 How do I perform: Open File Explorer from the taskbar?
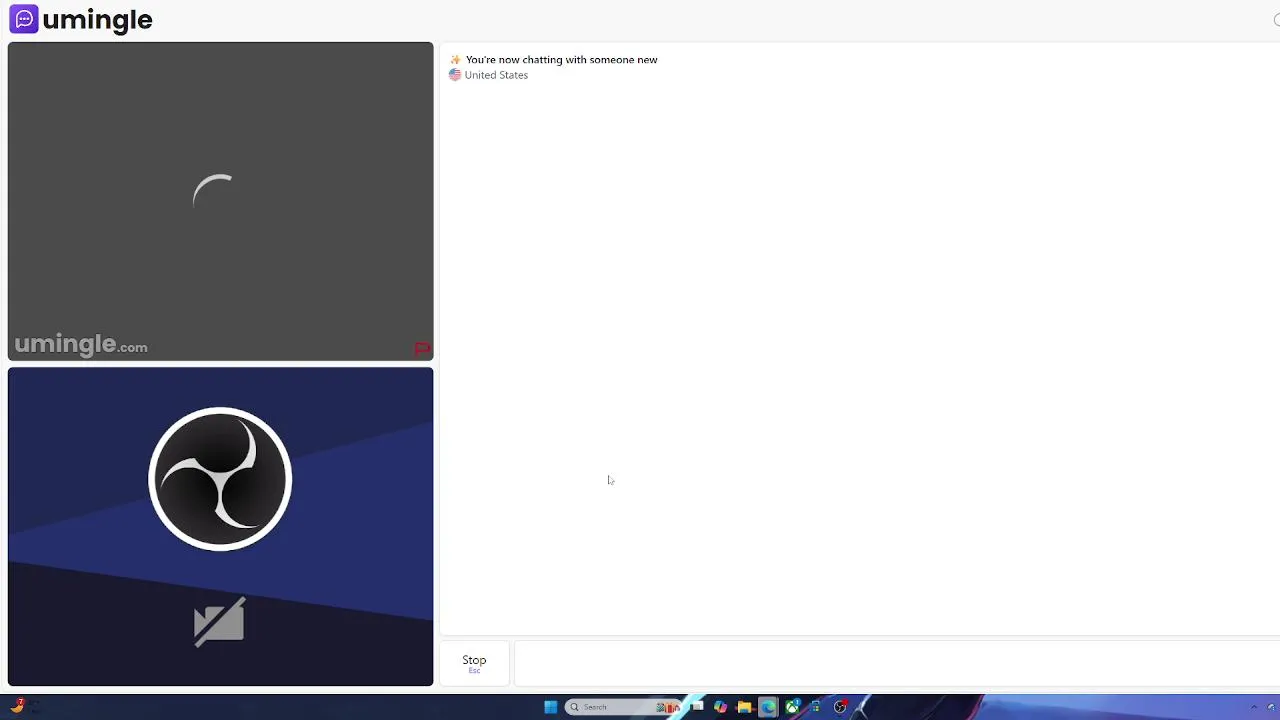tap(744, 707)
